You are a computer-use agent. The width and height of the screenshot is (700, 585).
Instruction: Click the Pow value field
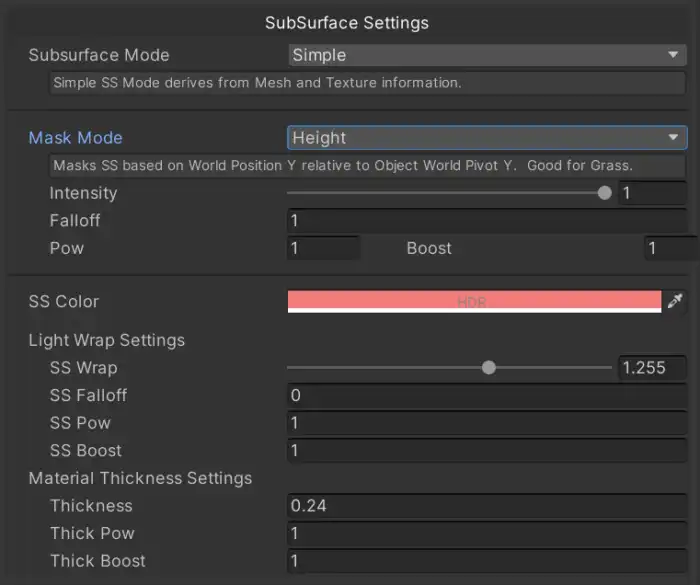click(323, 248)
